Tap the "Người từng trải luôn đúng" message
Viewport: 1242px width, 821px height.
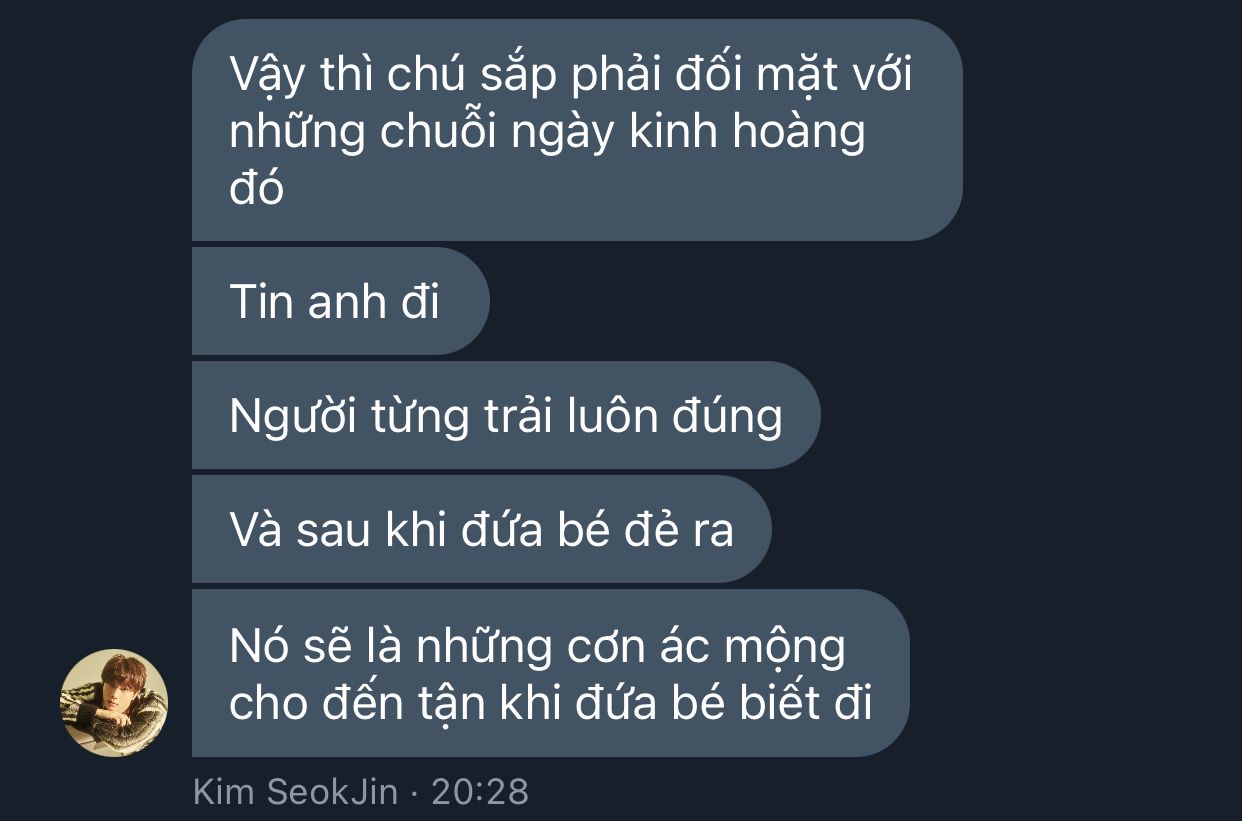(x=506, y=415)
